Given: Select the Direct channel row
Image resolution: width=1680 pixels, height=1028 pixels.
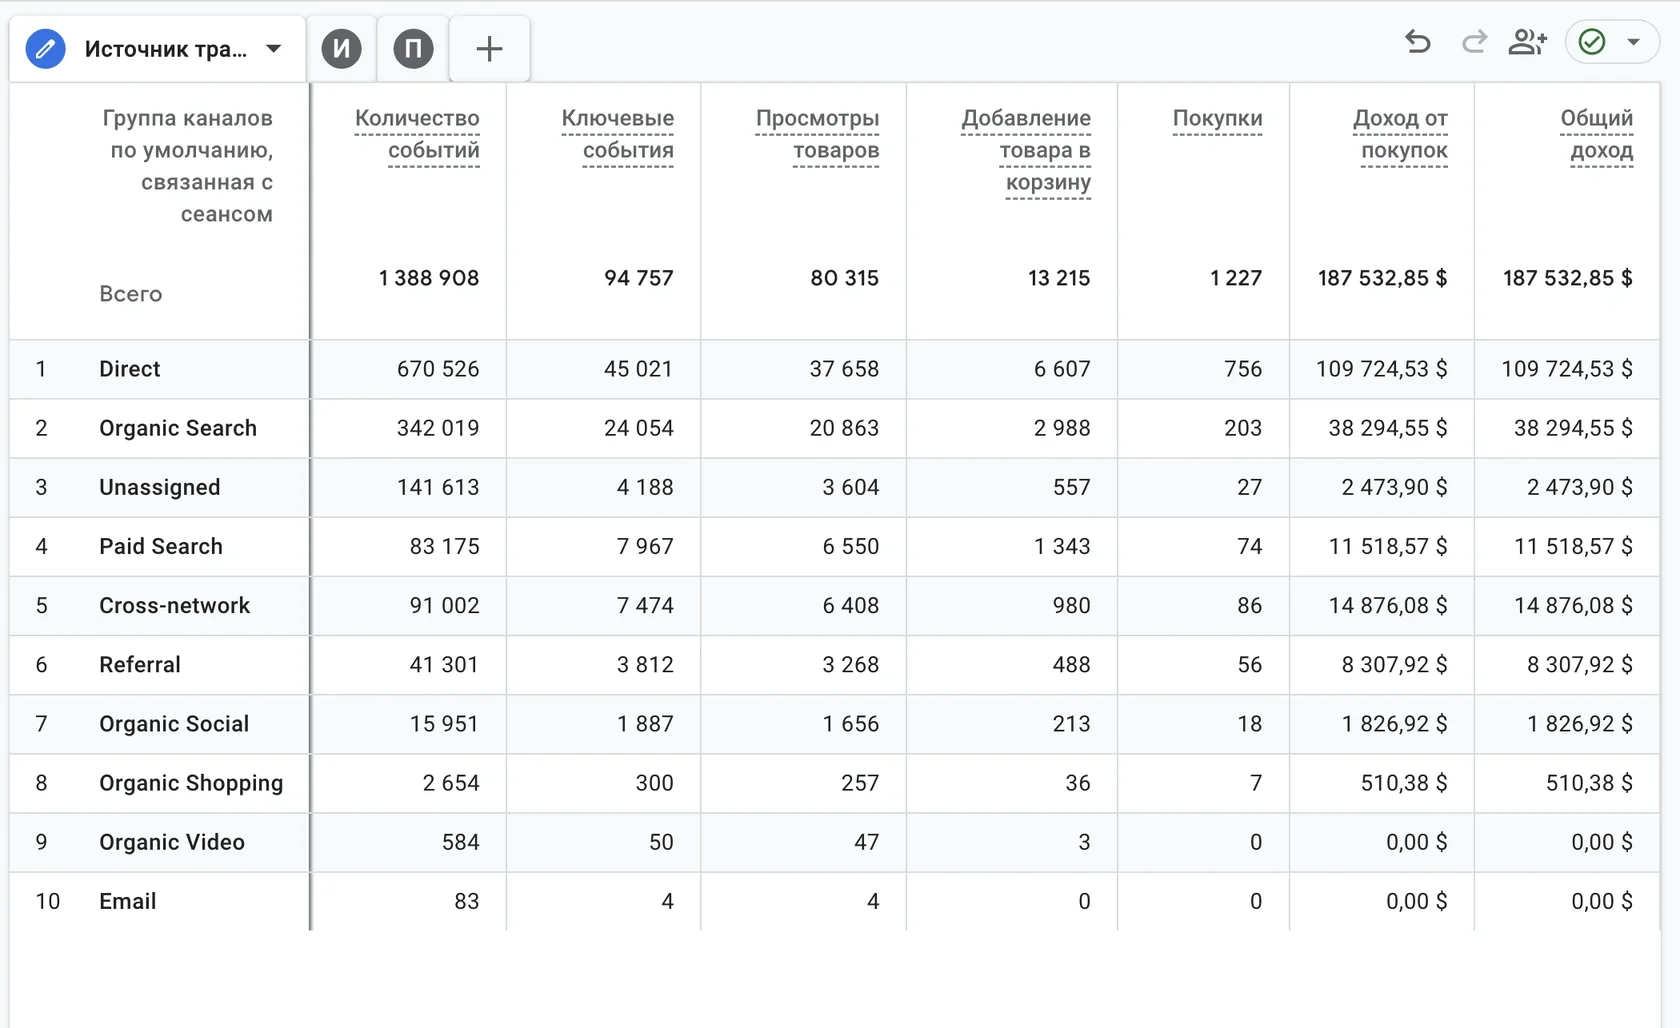Looking at the screenshot, I should point(835,369).
